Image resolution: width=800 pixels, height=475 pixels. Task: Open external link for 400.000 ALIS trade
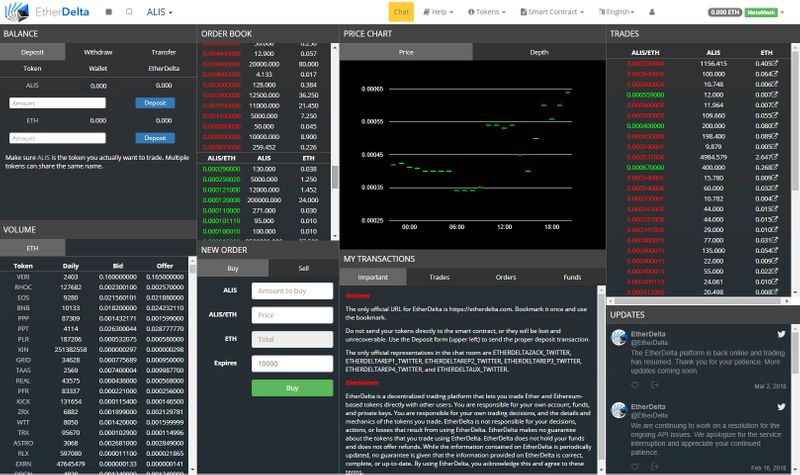[775, 167]
